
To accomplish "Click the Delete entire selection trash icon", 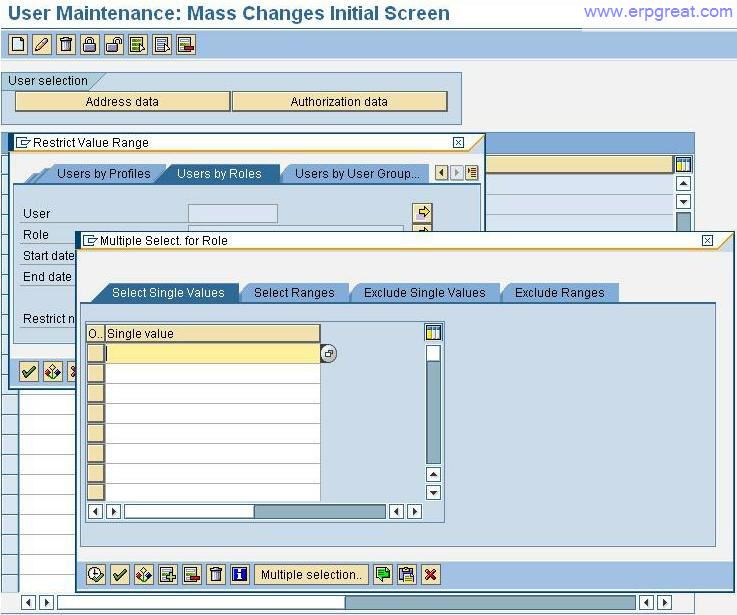I will tap(216, 575).
